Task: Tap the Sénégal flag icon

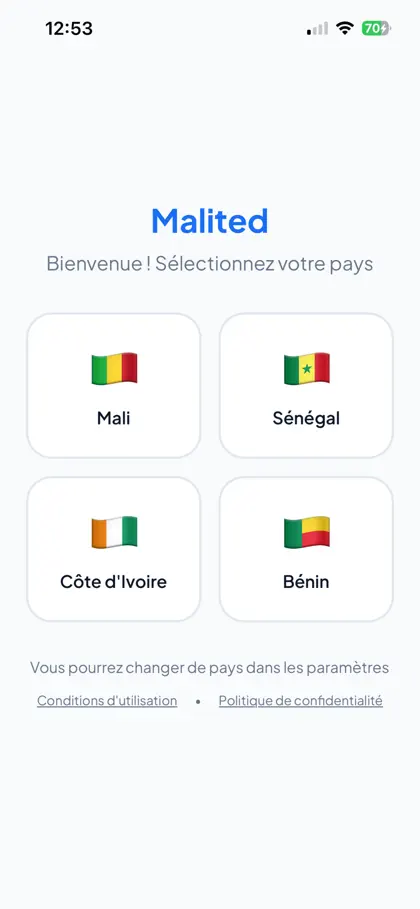Action: tap(307, 368)
